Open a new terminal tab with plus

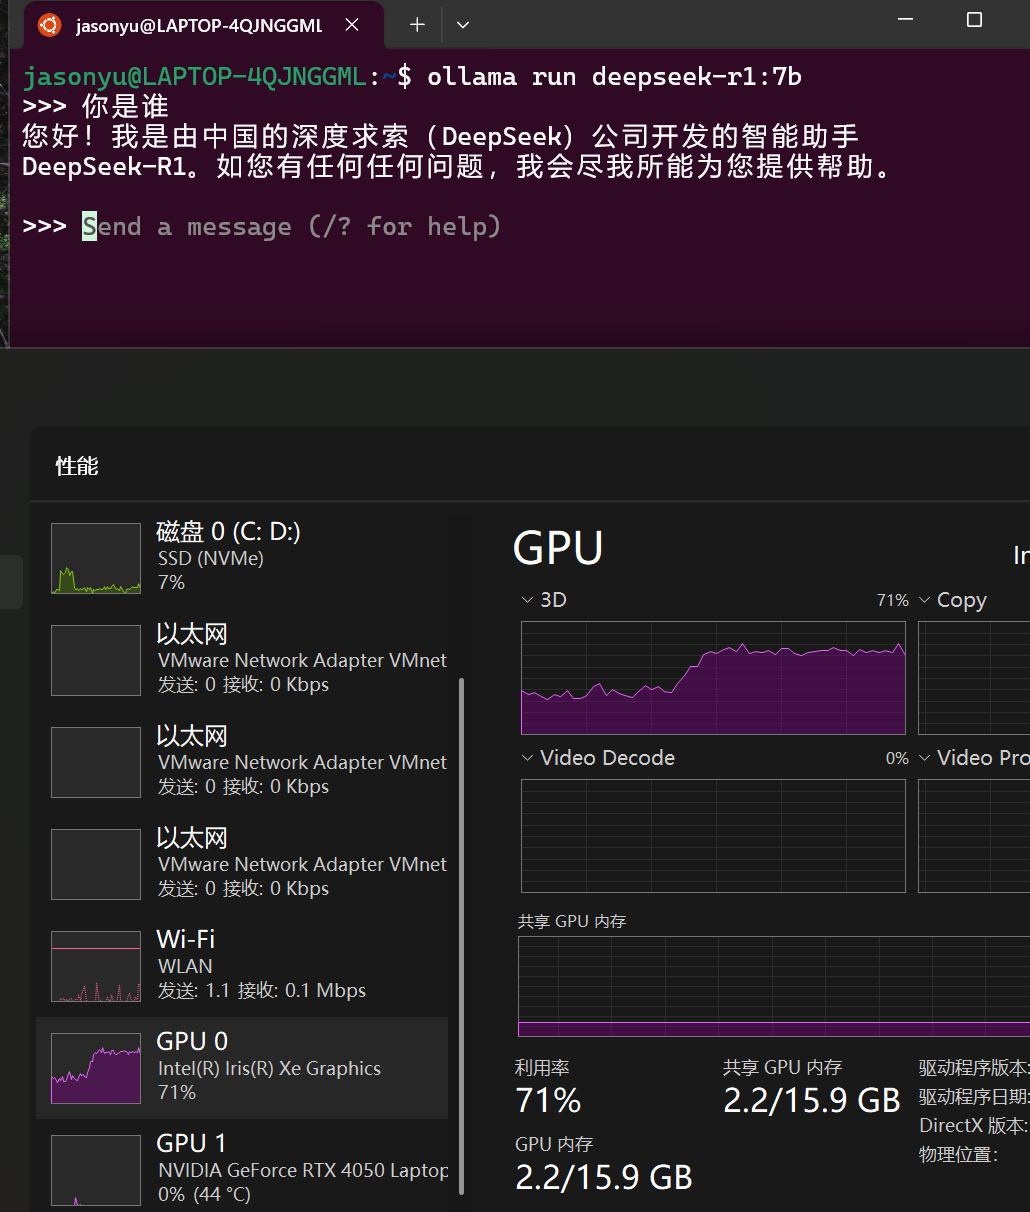(417, 25)
